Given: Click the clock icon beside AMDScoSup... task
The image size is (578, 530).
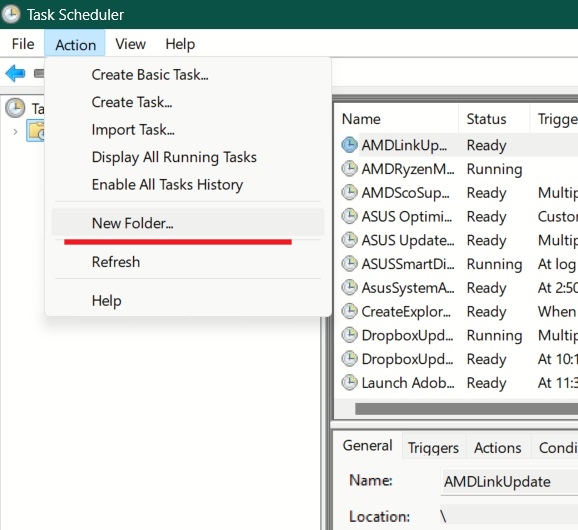Looking at the screenshot, I should click(349, 192).
